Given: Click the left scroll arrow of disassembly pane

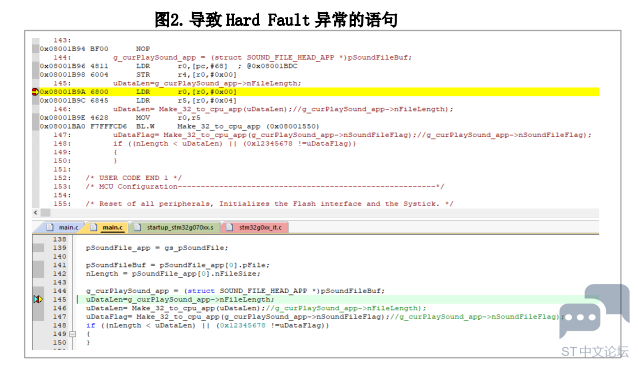Looking at the screenshot, I should (x=36, y=212).
